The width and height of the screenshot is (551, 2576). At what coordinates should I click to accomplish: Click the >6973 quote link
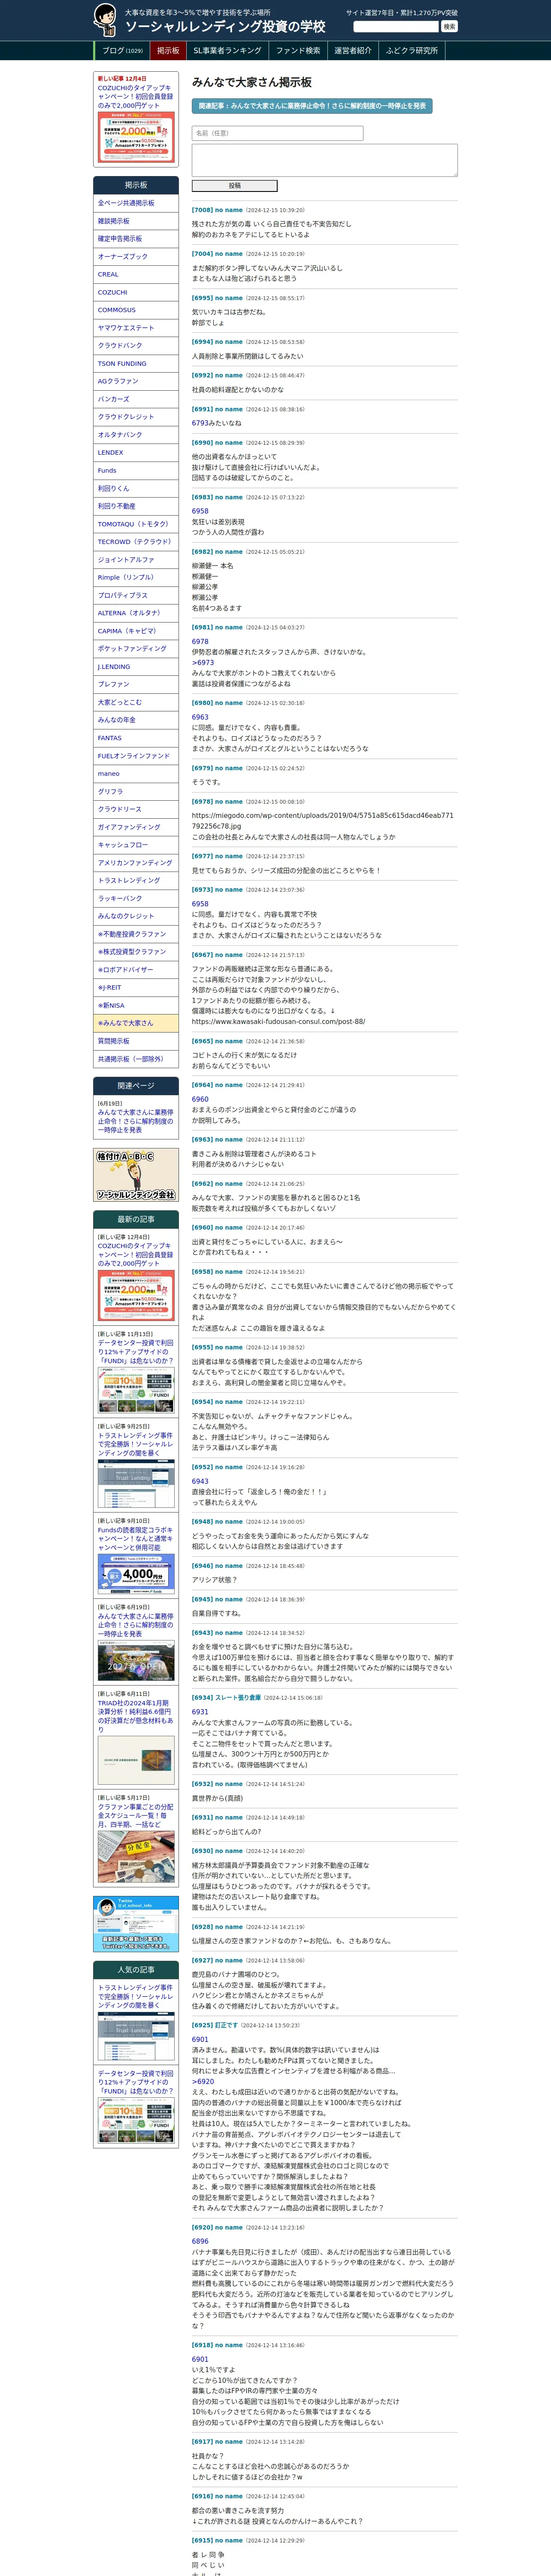[x=203, y=663]
